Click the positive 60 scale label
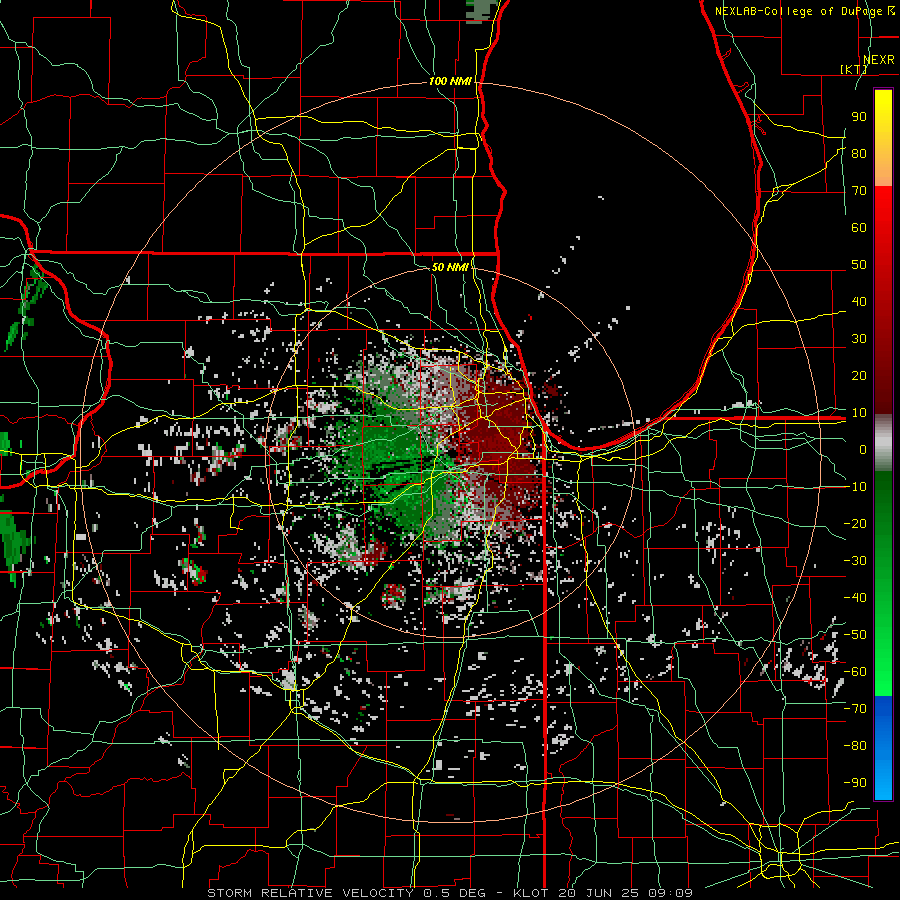Image resolution: width=900 pixels, height=900 pixels. pyautogui.click(x=859, y=228)
